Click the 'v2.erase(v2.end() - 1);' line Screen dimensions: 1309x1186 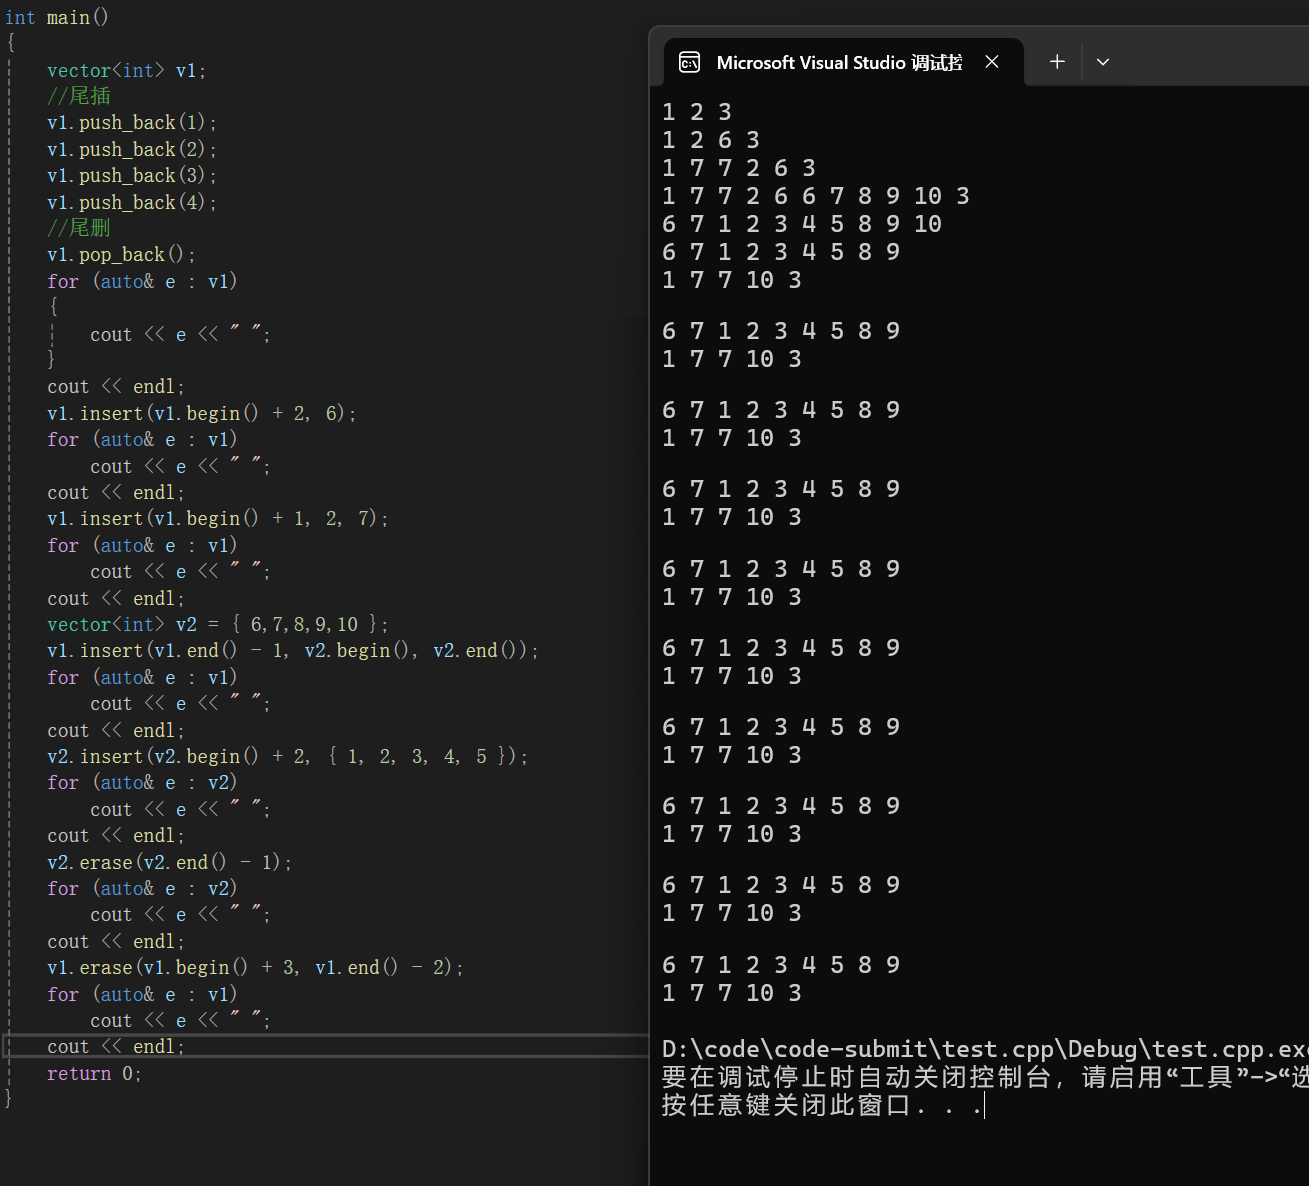[x=169, y=863]
